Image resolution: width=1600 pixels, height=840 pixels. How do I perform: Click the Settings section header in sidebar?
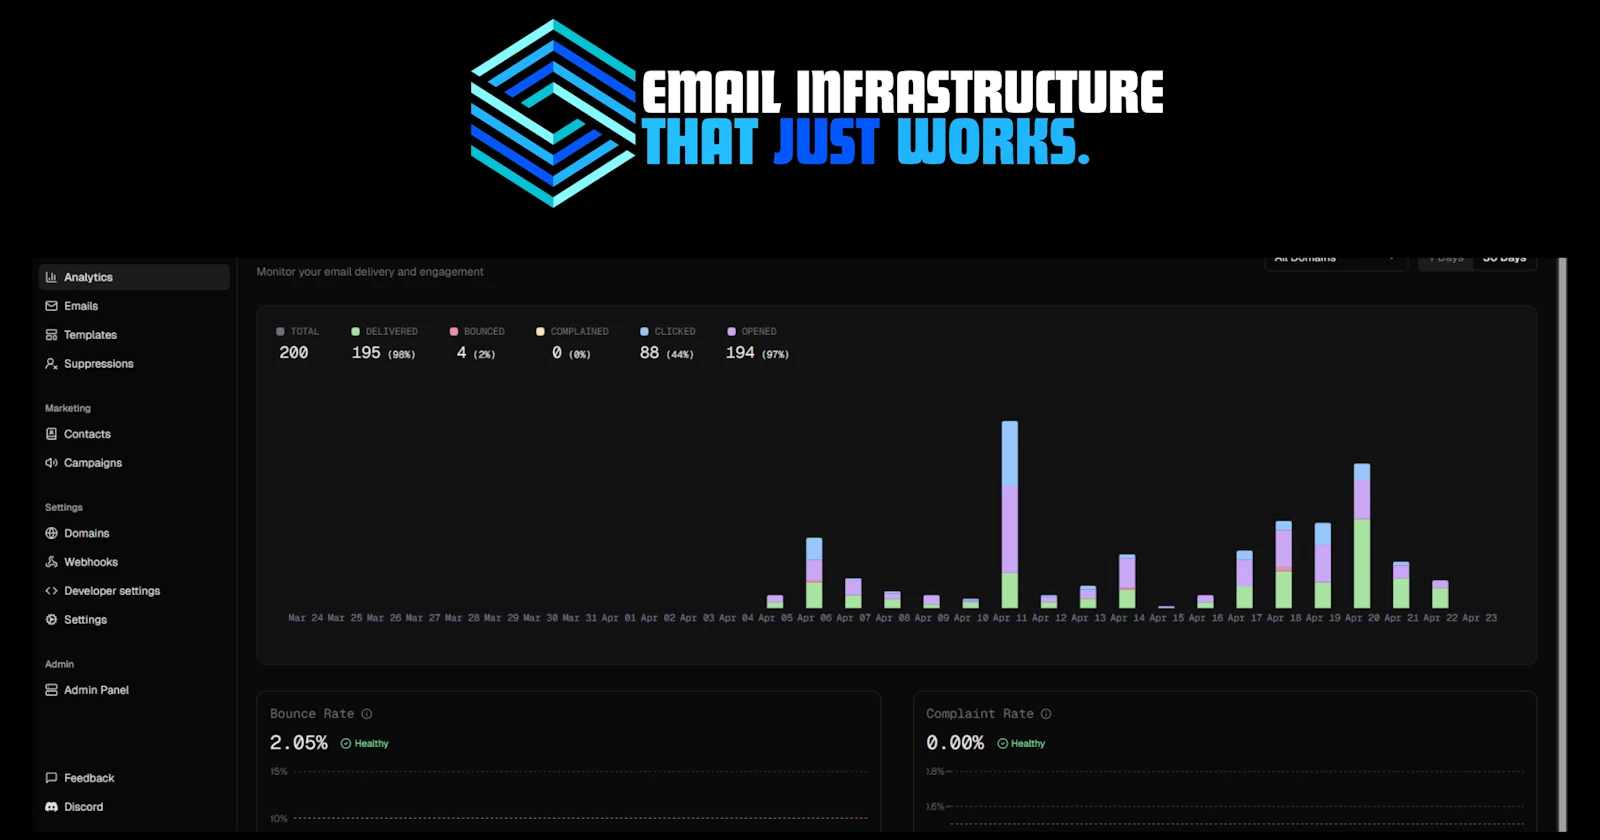[64, 507]
